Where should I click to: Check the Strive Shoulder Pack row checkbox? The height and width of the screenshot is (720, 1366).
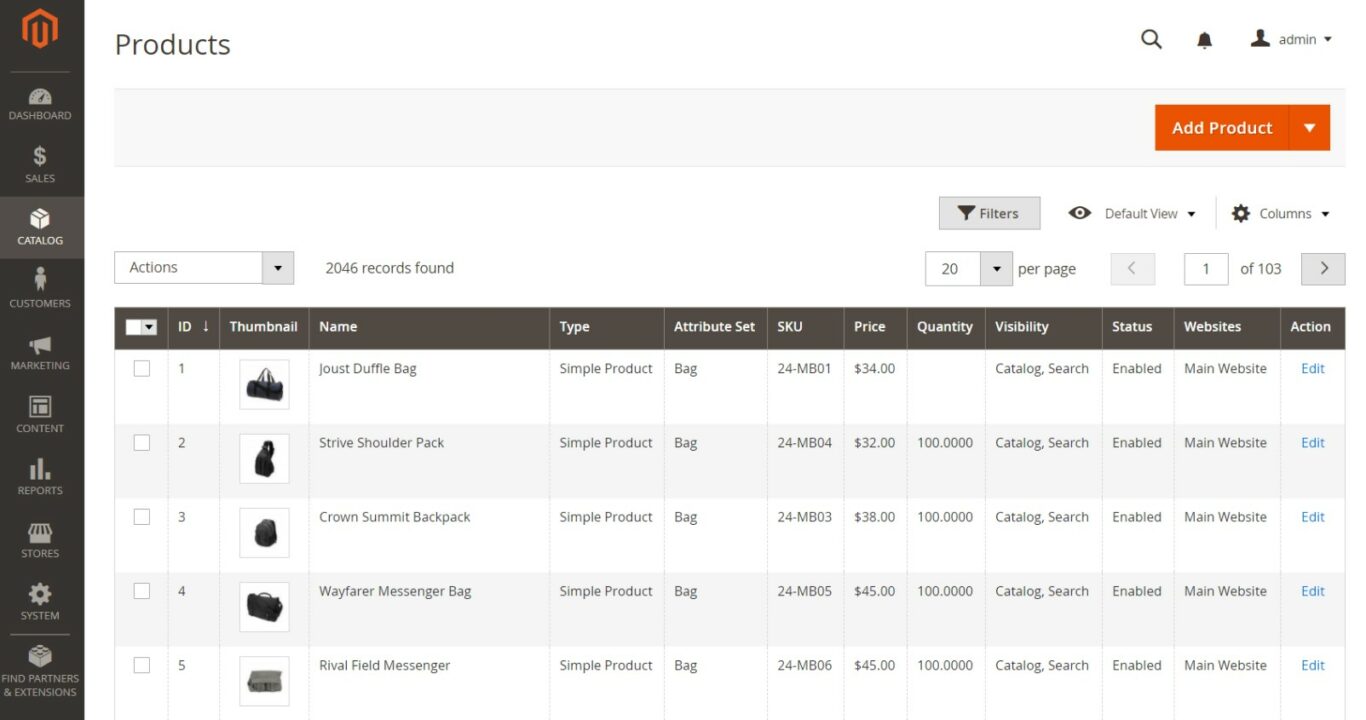tap(142, 442)
